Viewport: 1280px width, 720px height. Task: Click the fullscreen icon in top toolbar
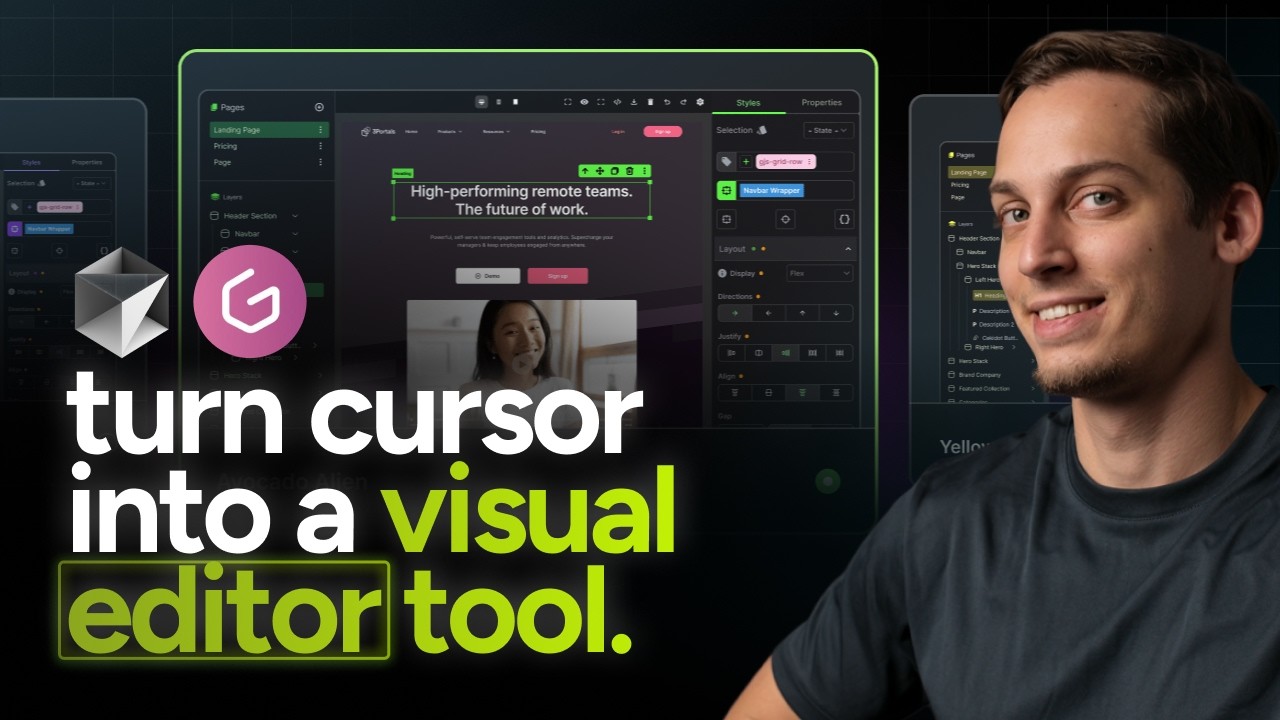point(601,102)
